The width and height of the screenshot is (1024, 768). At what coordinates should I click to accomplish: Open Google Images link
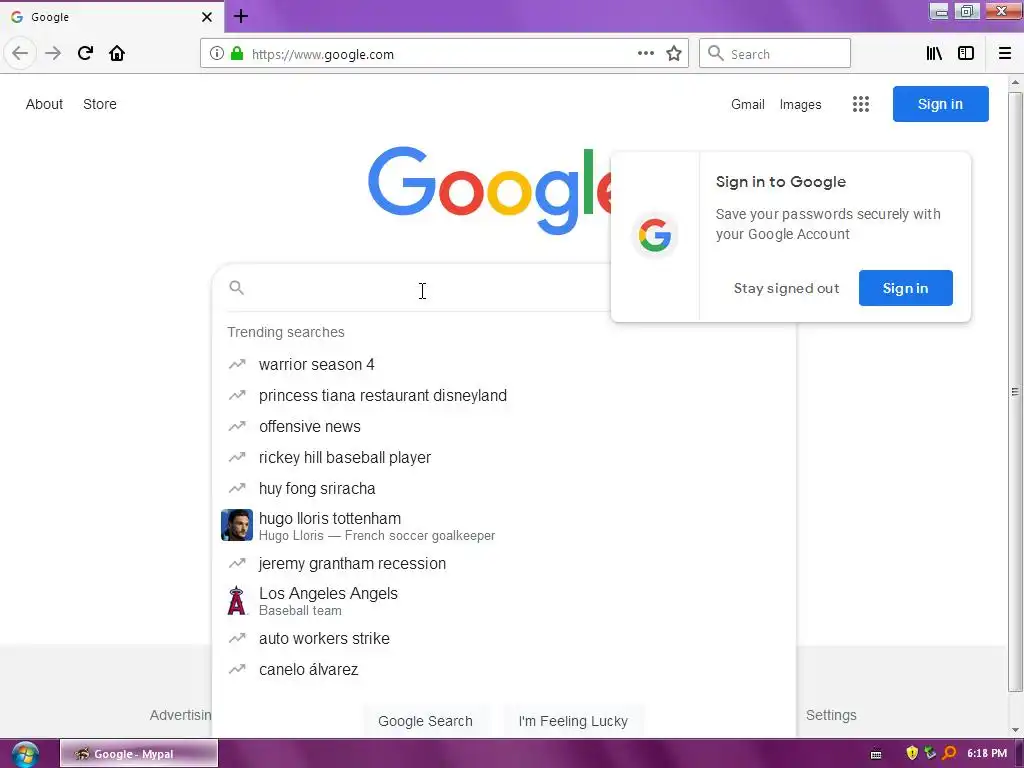point(801,104)
